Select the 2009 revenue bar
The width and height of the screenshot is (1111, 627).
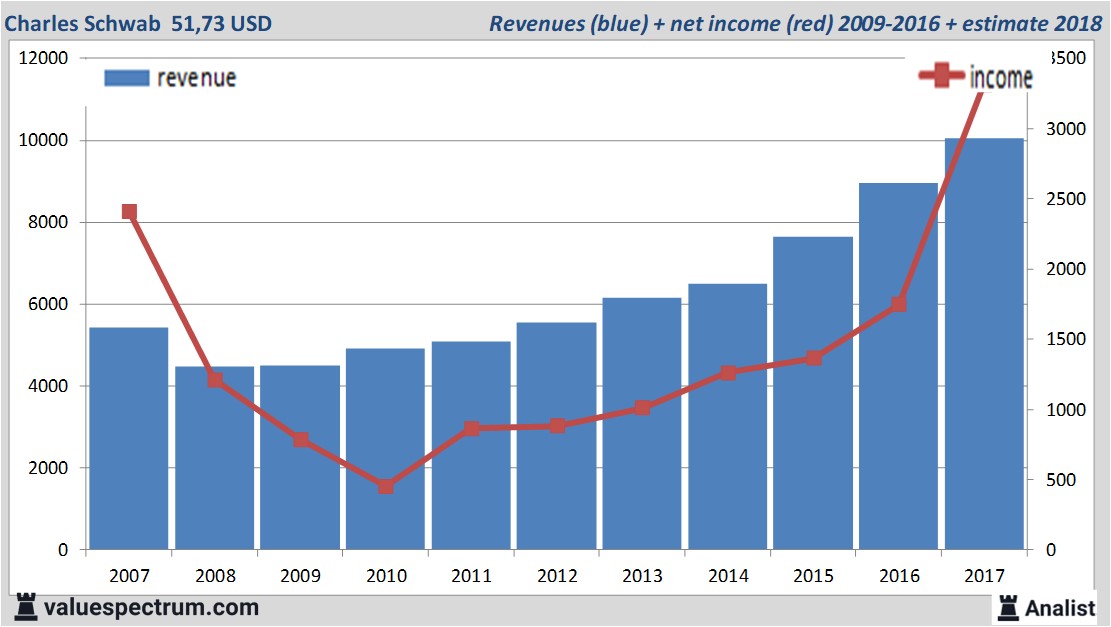[x=300, y=458]
